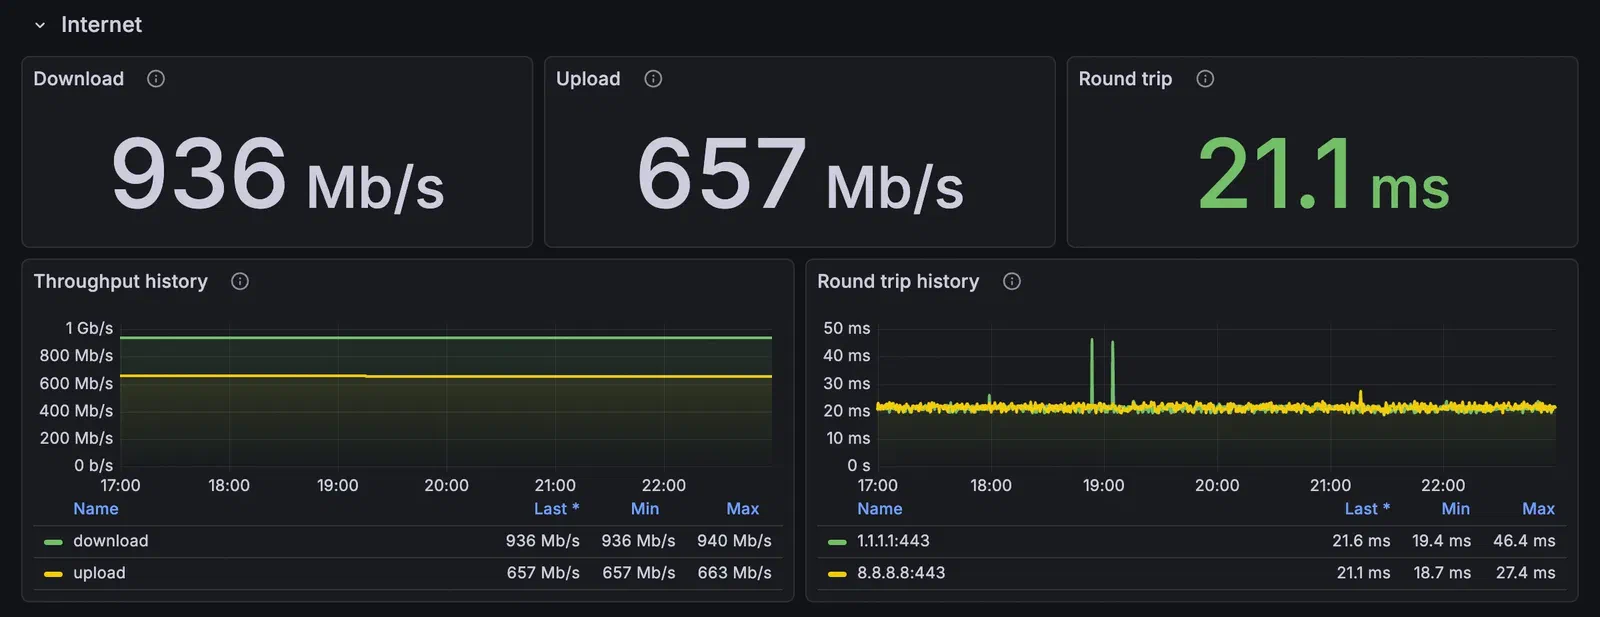Sort Throughput legend by Min
Image resolution: width=1600 pixels, height=617 pixels.
point(645,509)
